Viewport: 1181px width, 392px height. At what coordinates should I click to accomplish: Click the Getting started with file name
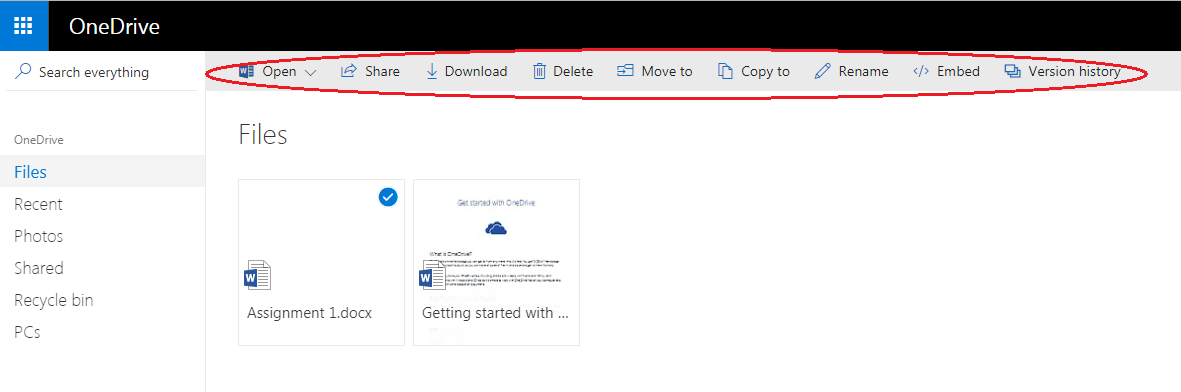click(495, 313)
